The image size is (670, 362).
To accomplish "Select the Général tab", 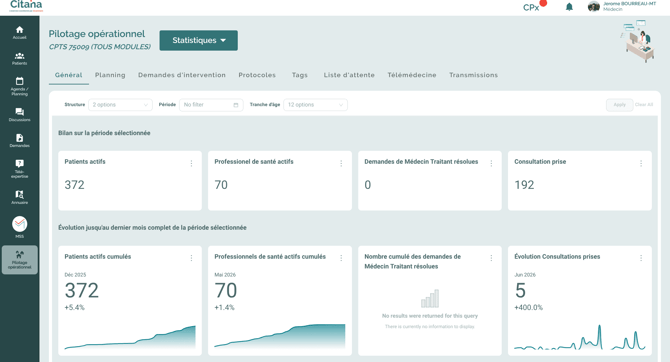I will click(68, 75).
